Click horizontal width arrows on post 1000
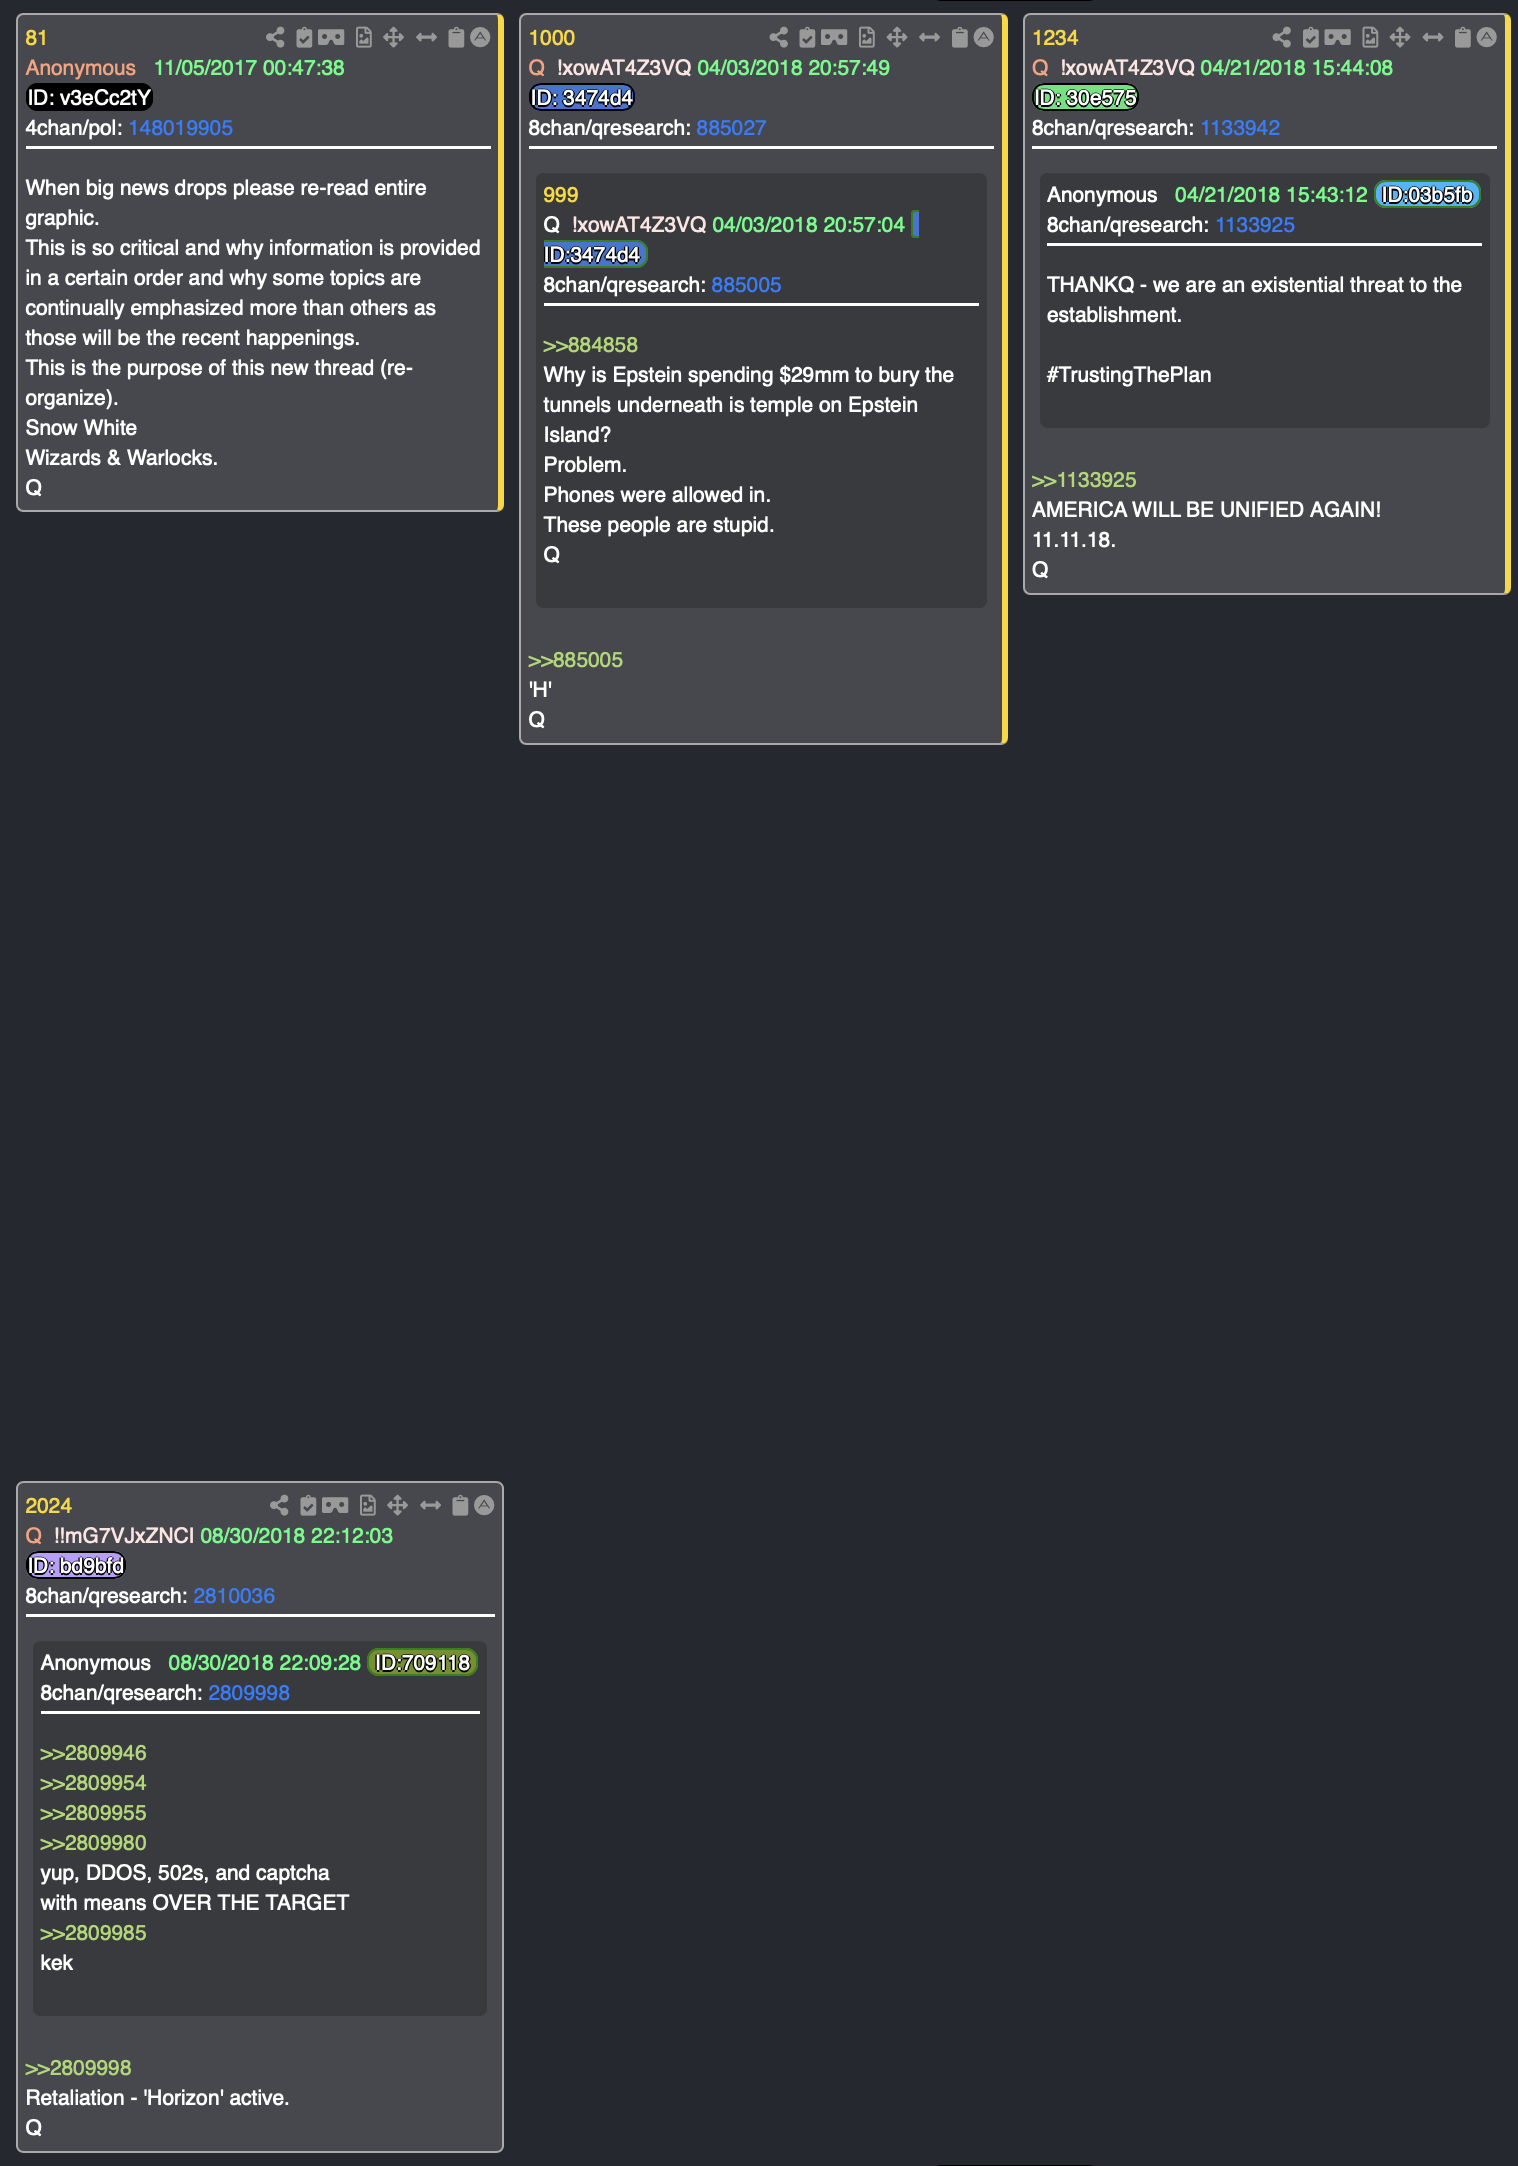 pos(929,38)
